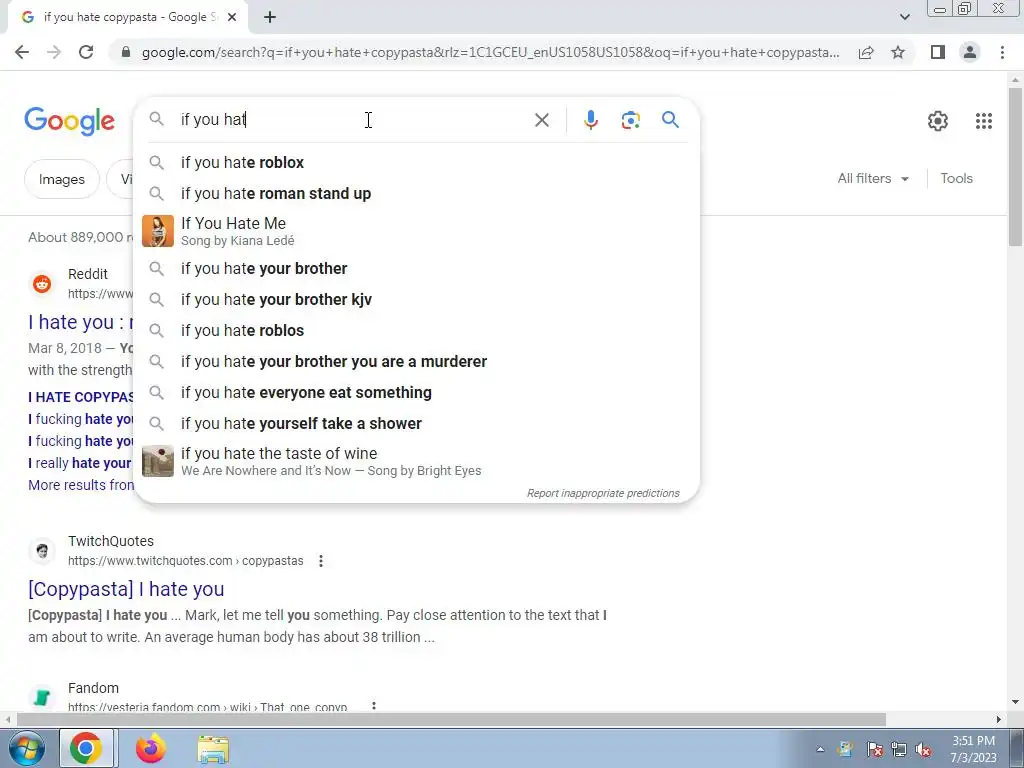Click the Google logo

(69, 121)
